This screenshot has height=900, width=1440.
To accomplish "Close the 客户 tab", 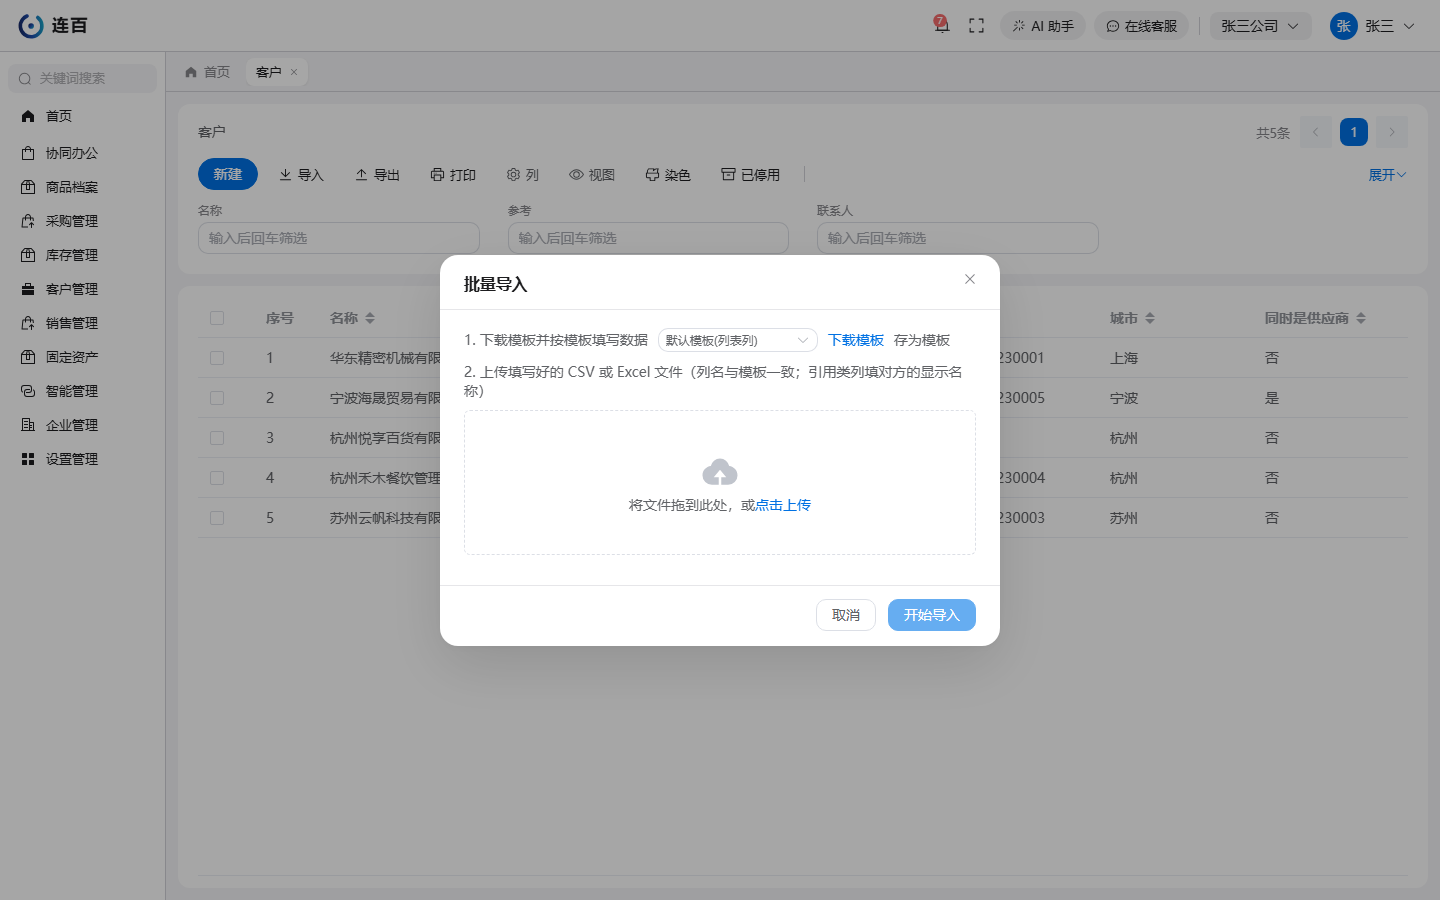I will [x=294, y=72].
